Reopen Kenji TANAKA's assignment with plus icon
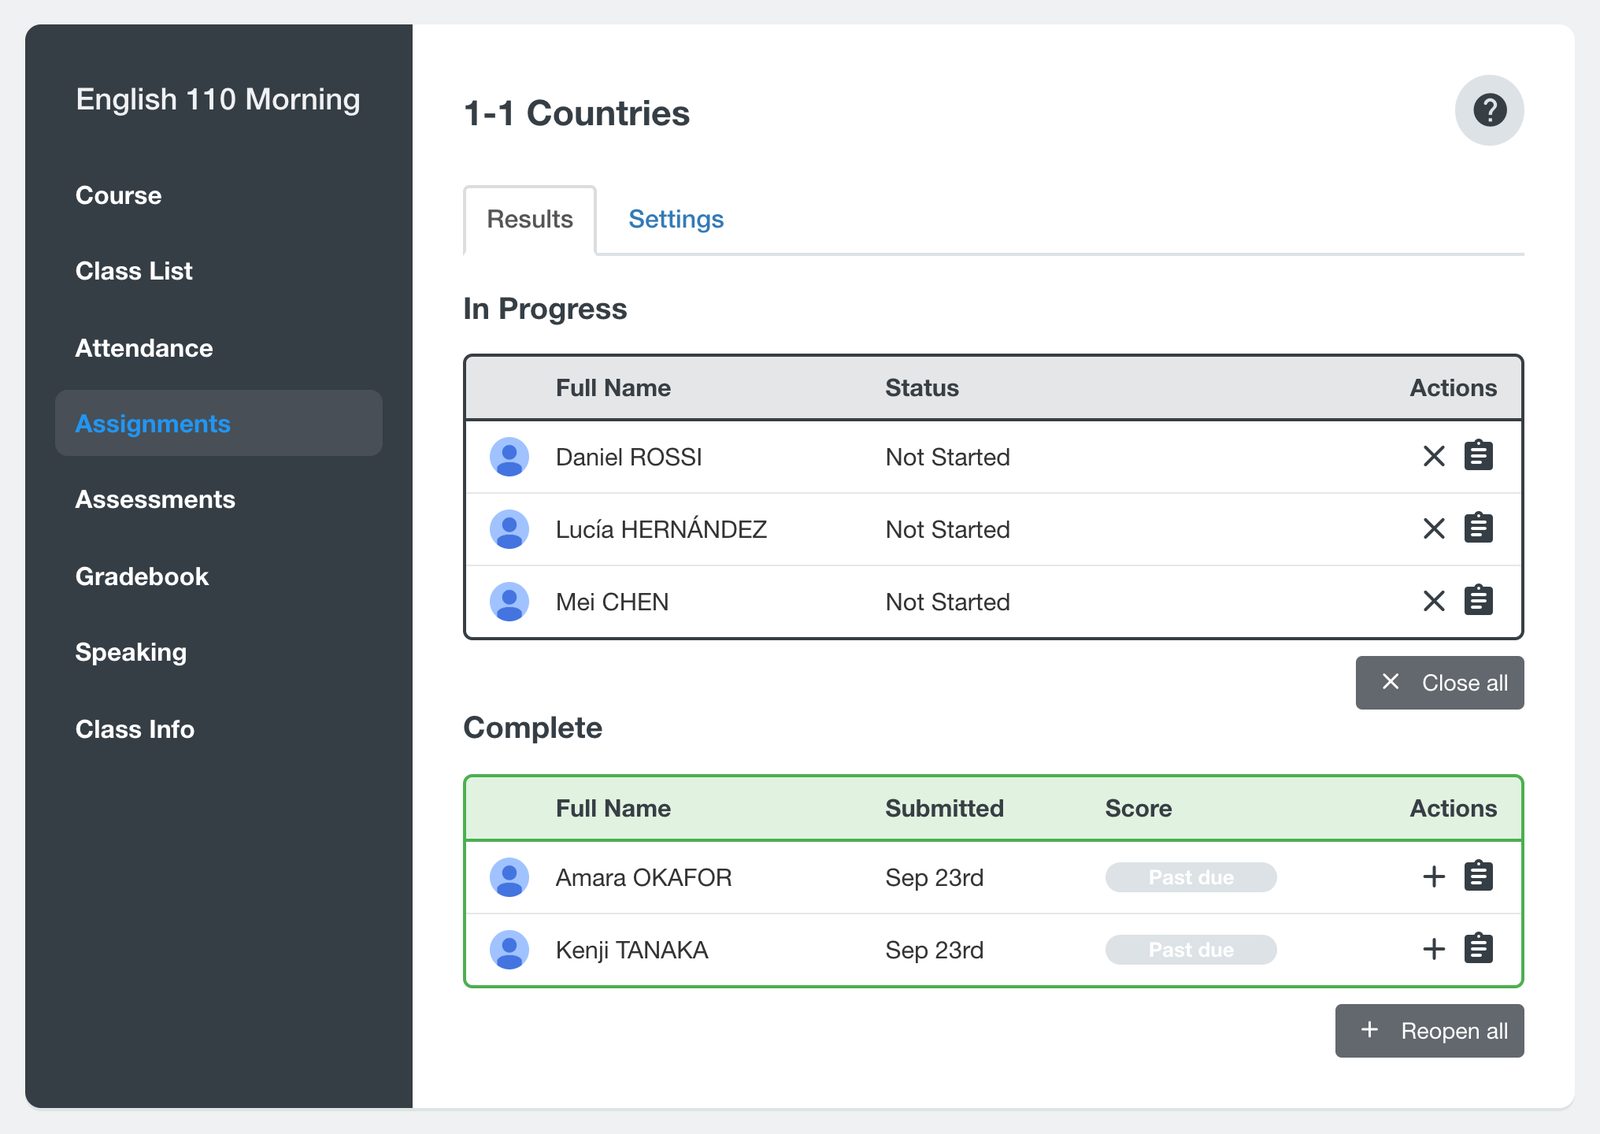This screenshot has width=1600, height=1134. click(1434, 949)
